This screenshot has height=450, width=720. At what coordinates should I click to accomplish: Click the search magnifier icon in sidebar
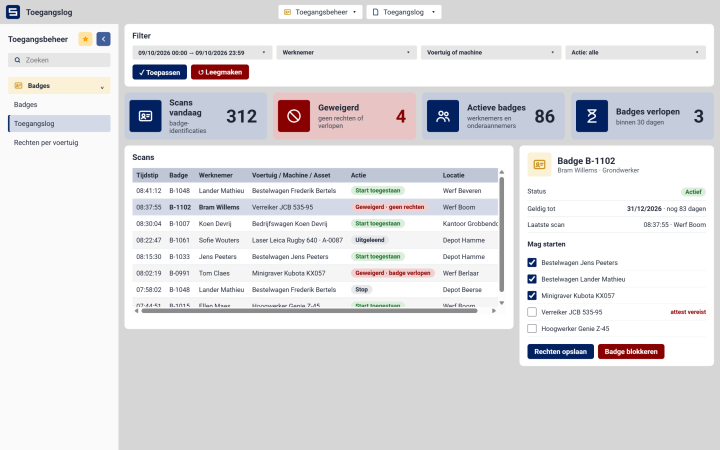pyautogui.click(x=17, y=60)
